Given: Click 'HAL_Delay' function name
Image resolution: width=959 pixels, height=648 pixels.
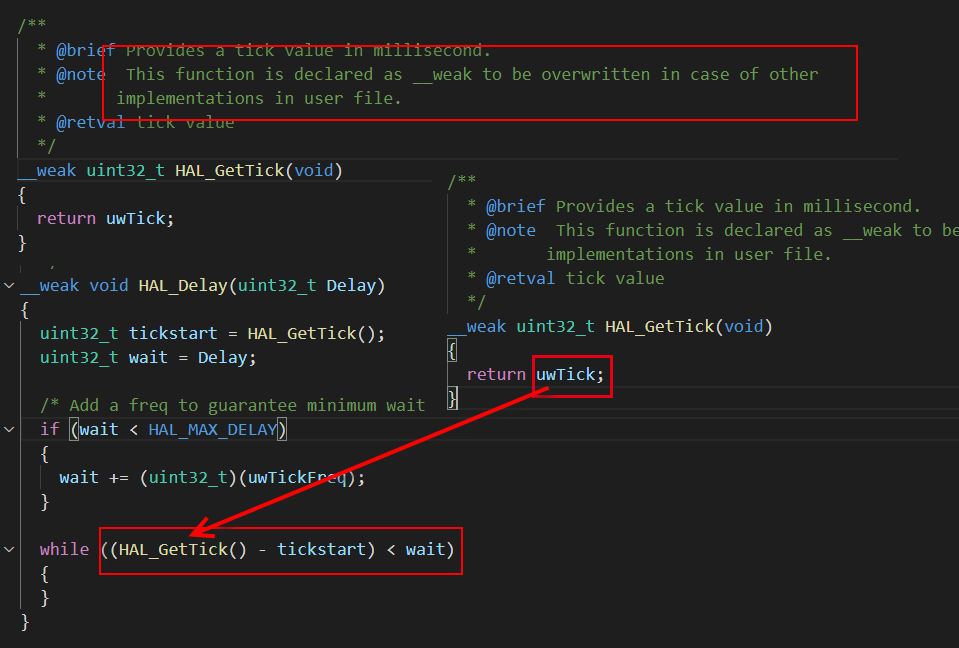Looking at the screenshot, I should click(183, 285).
